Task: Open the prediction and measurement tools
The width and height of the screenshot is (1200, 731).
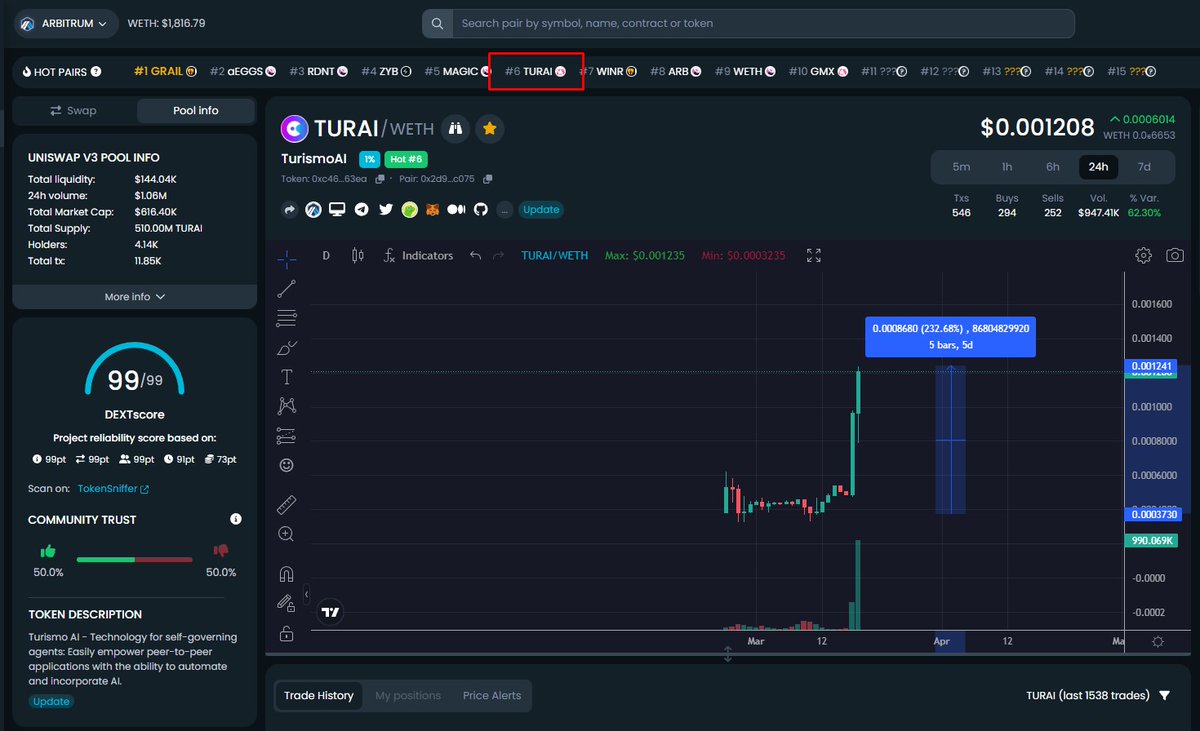Action: click(287, 436)
